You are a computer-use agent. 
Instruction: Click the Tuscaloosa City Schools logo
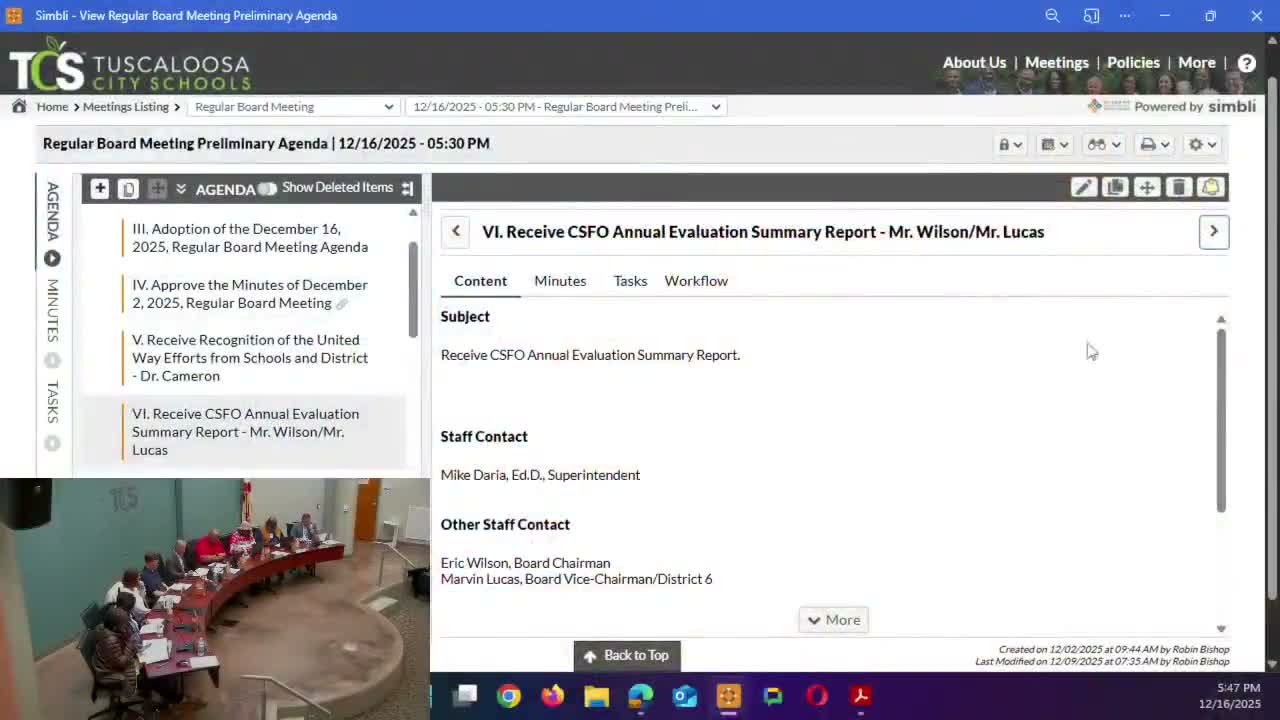click(x=130, y=65)
